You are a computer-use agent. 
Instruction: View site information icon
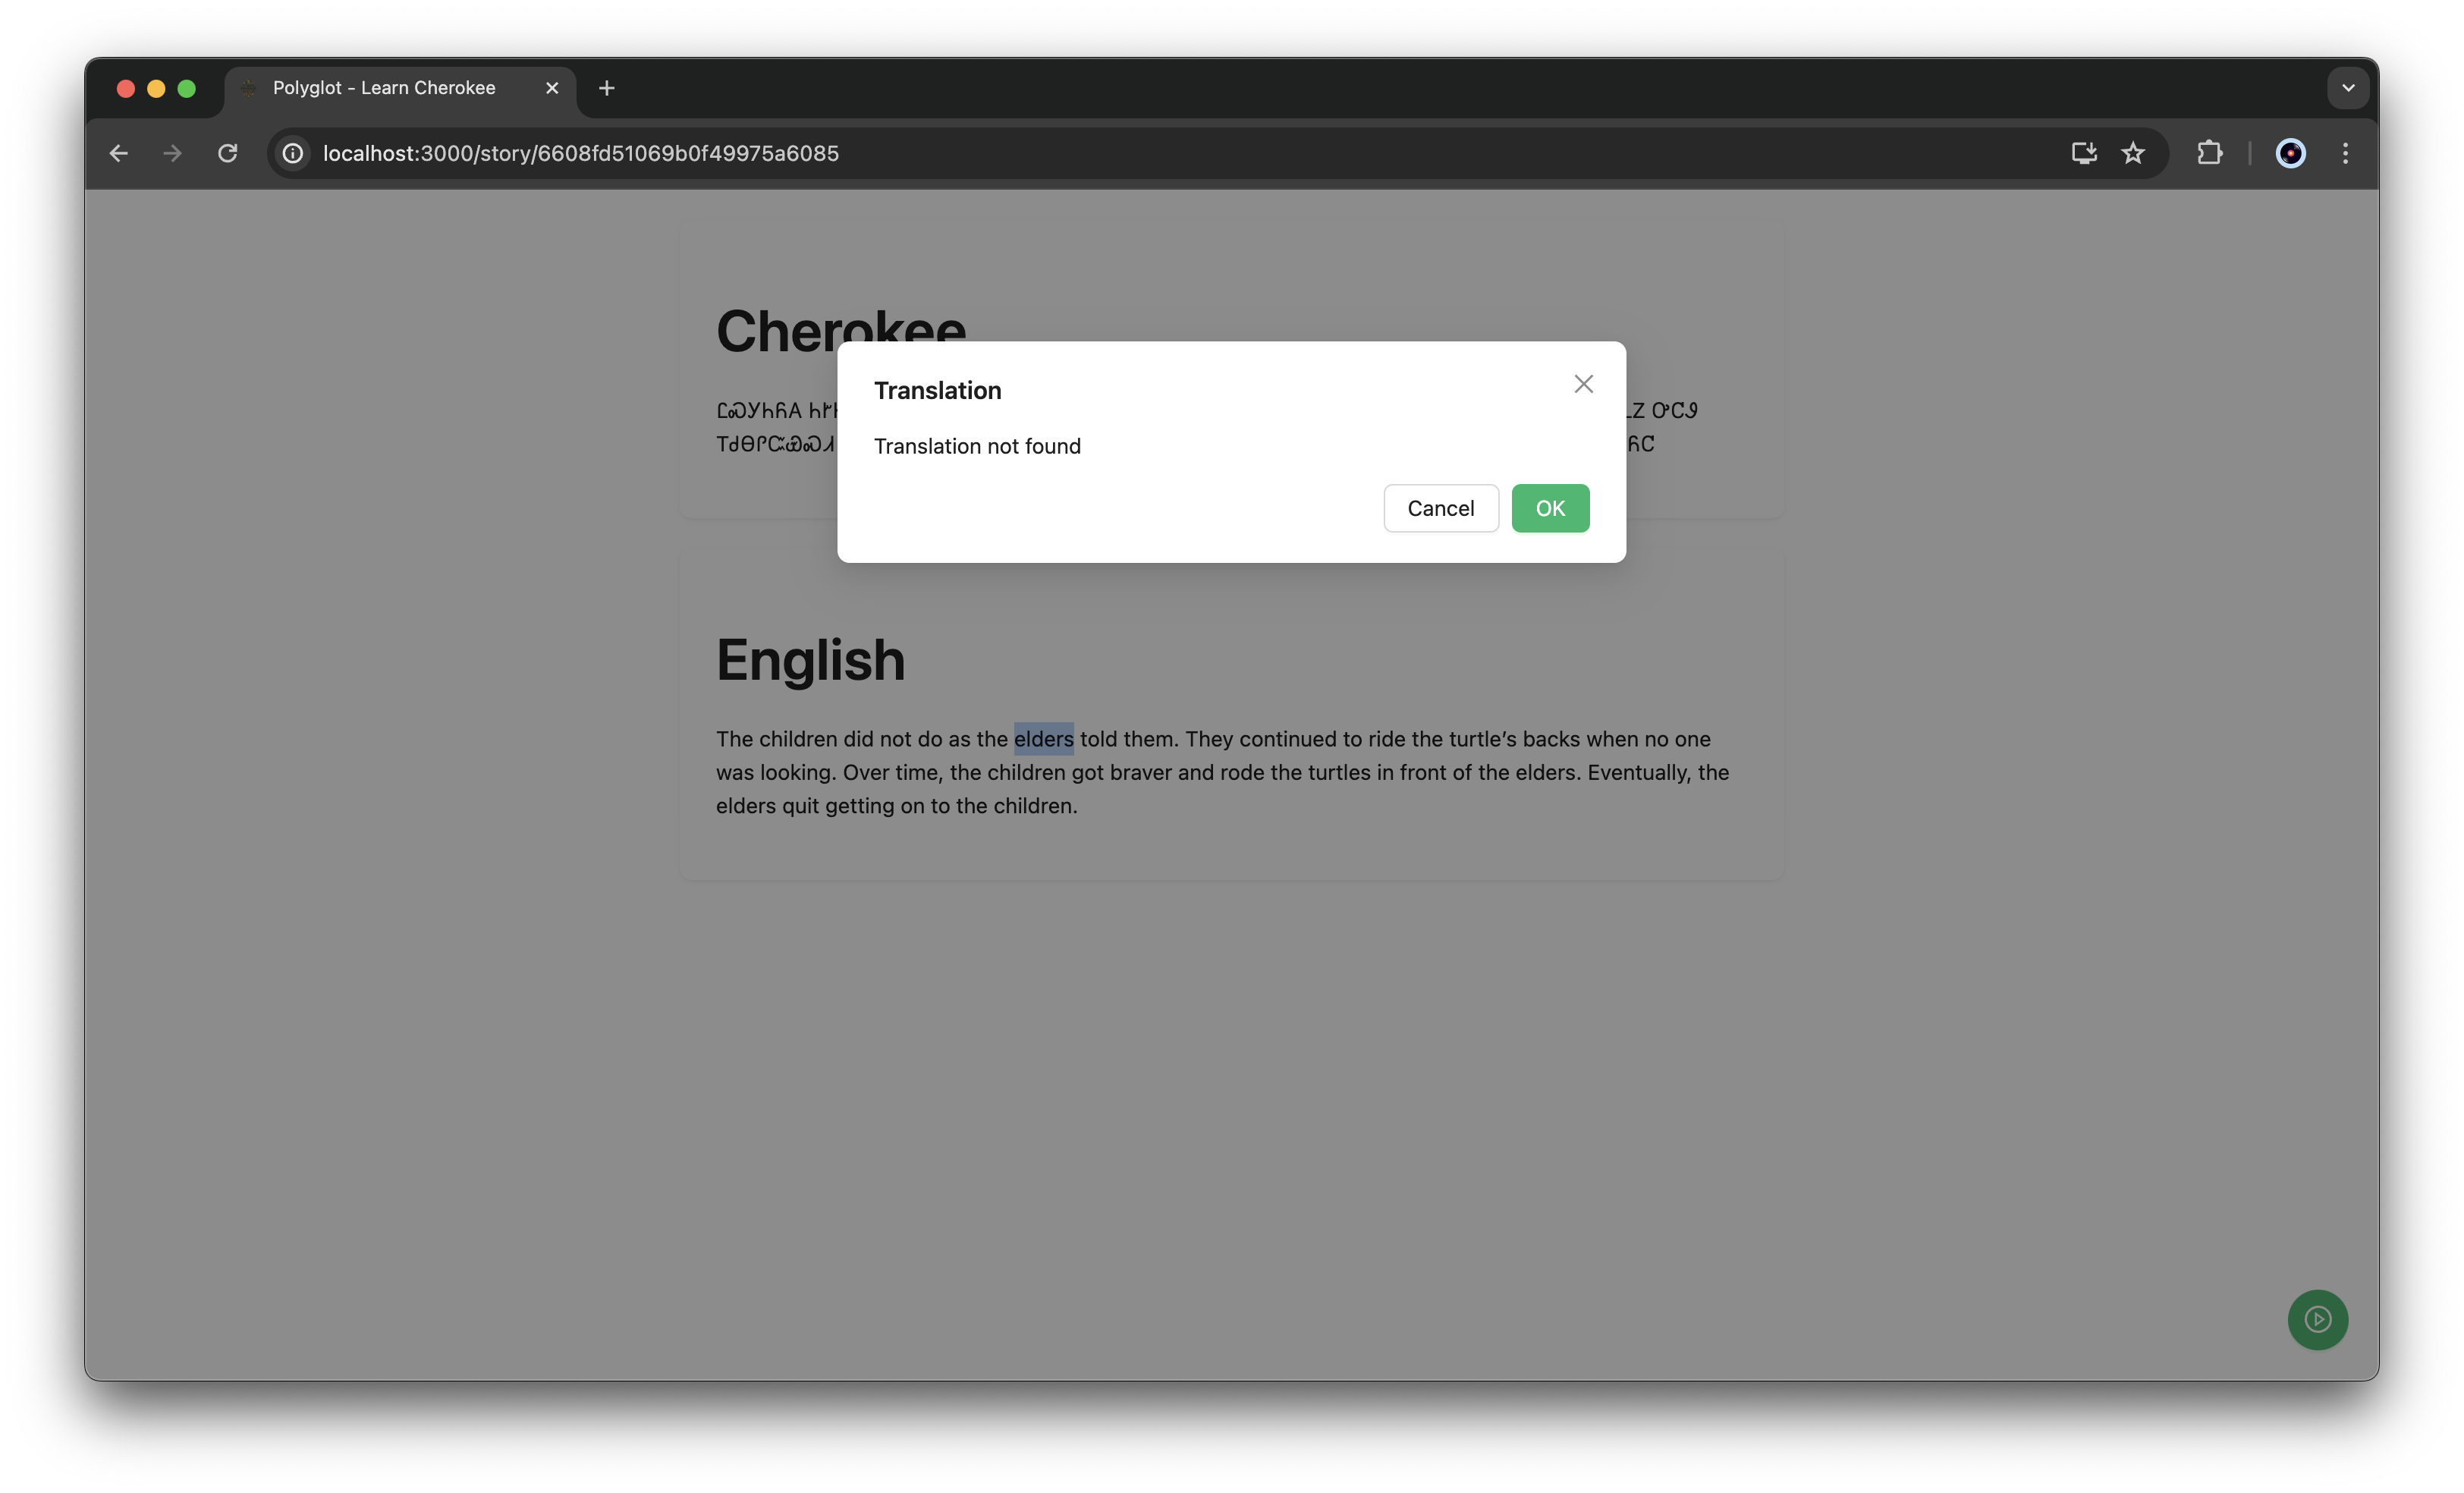(292, 153)
